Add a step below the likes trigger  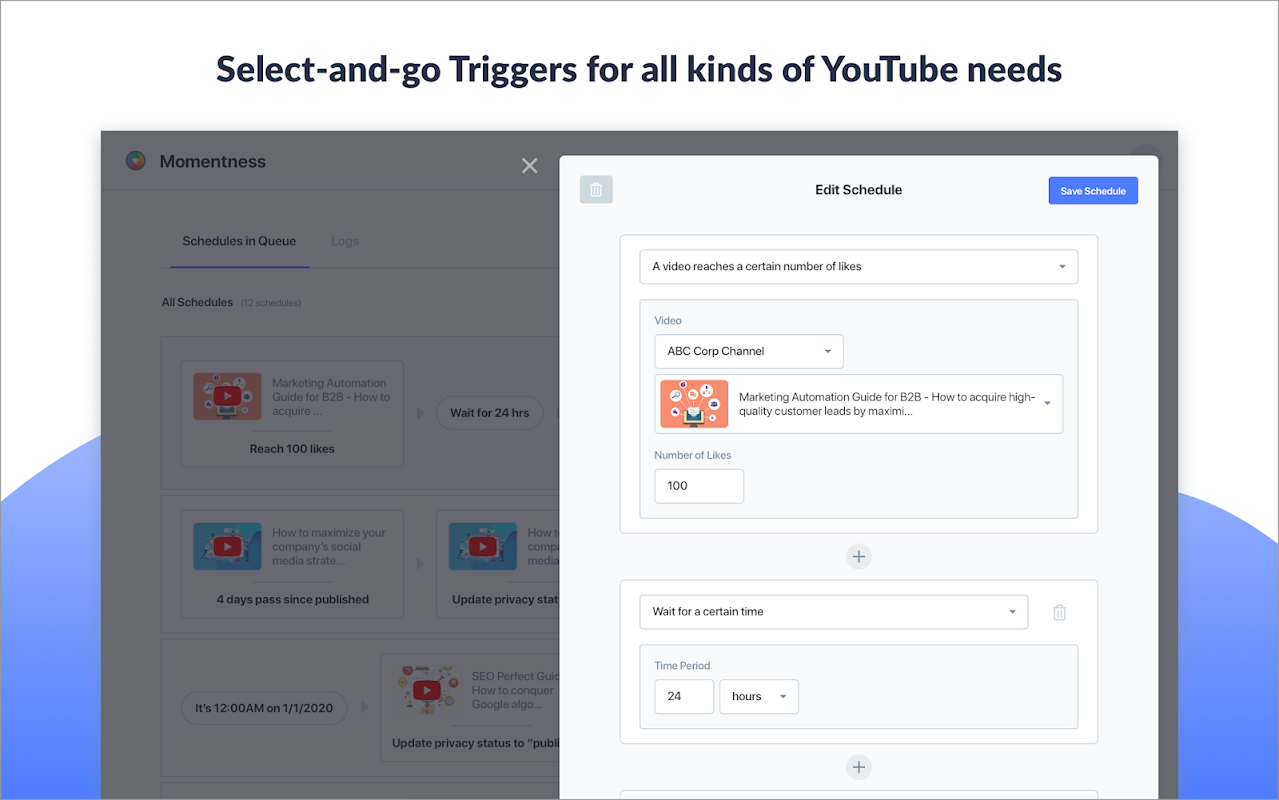[859, 556]
